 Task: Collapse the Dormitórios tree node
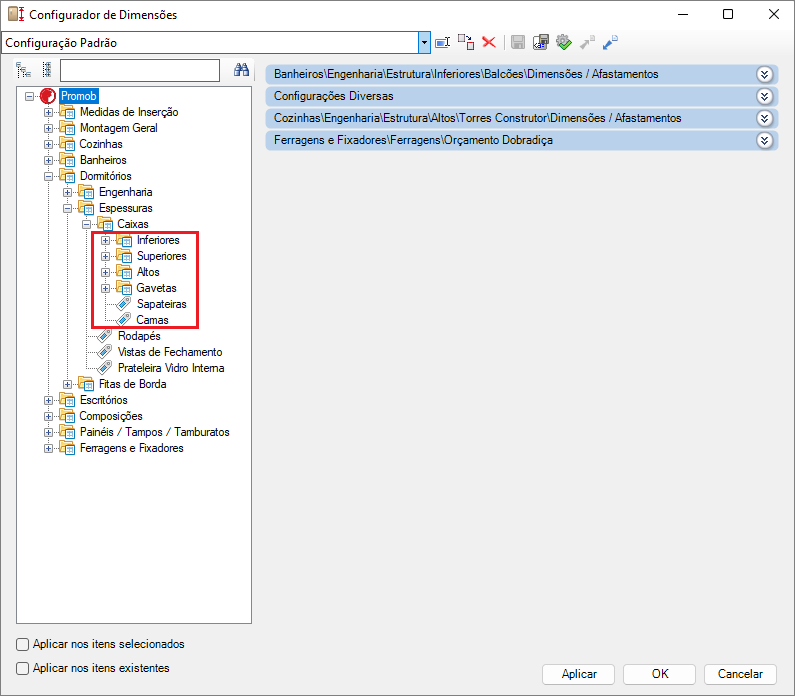pyautogui.click(x=48, y=176)
